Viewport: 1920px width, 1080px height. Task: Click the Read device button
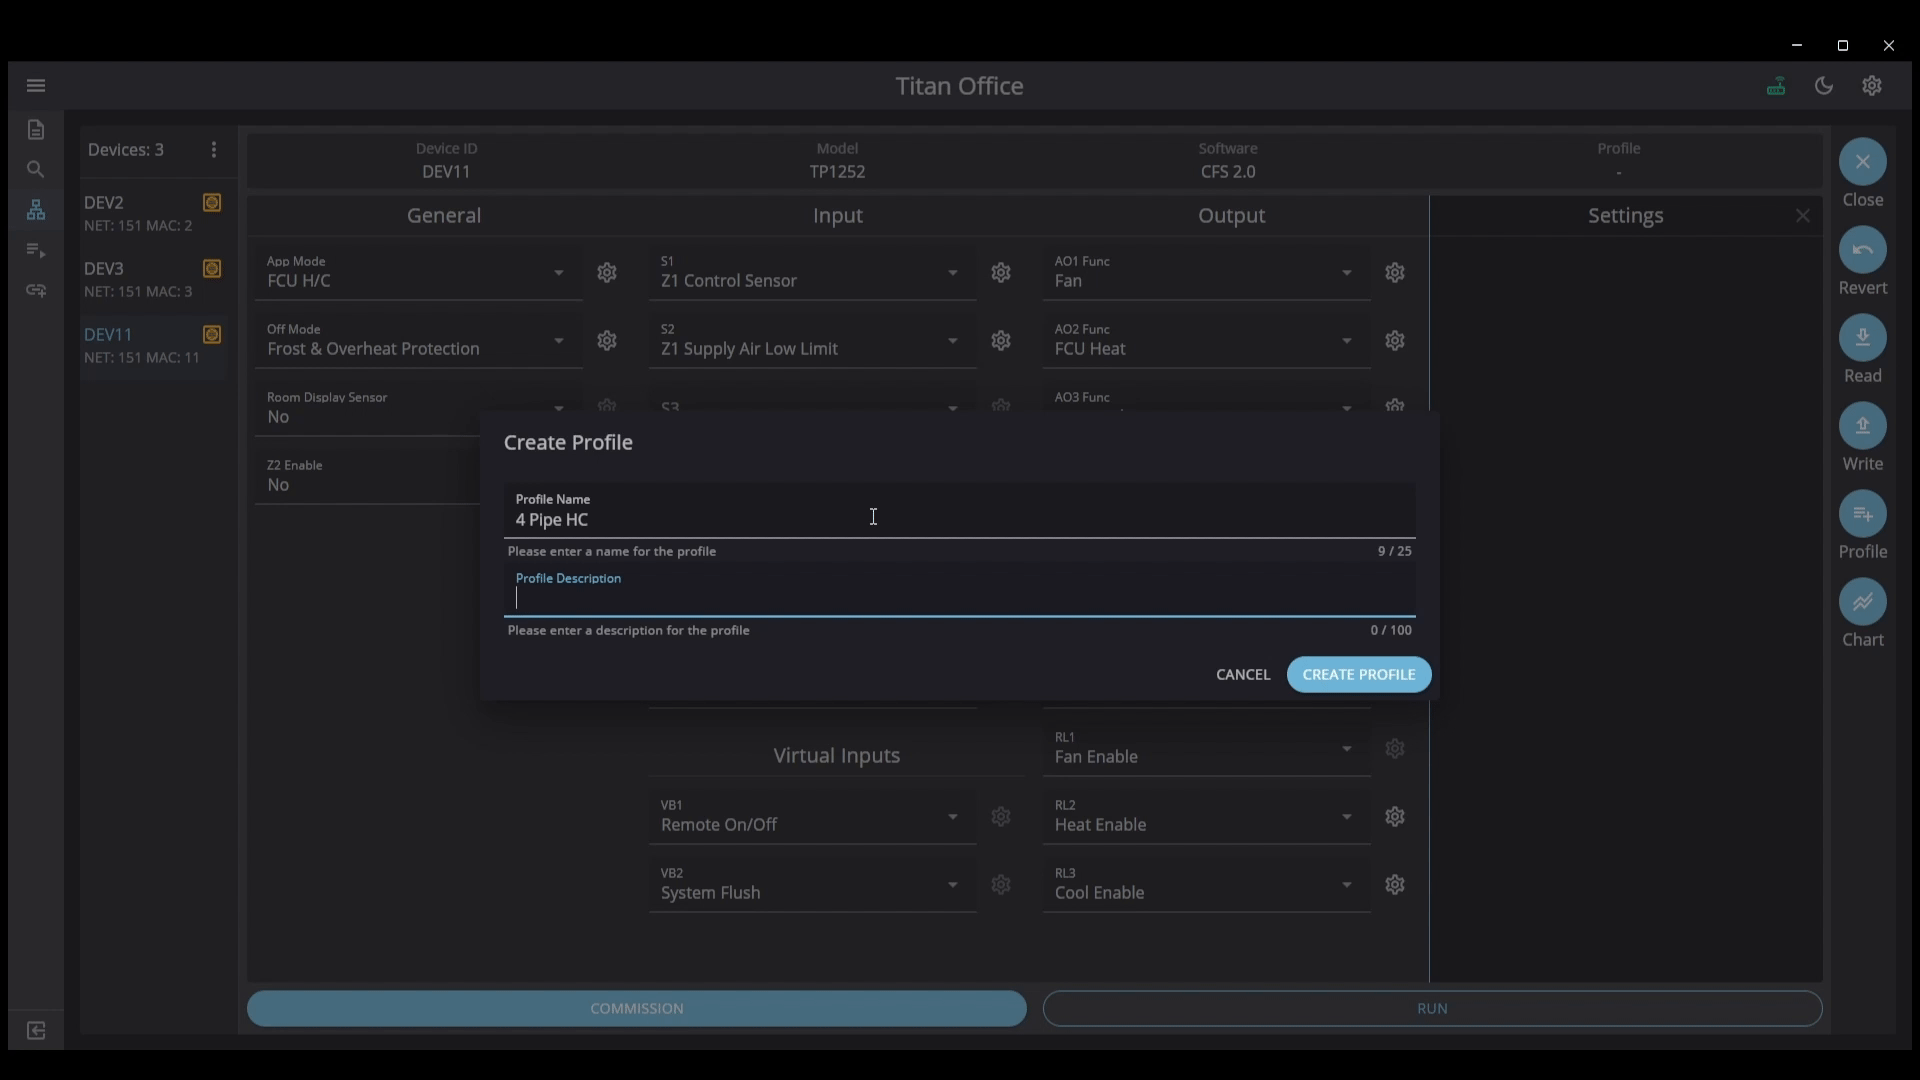(x=1862, y=338)
